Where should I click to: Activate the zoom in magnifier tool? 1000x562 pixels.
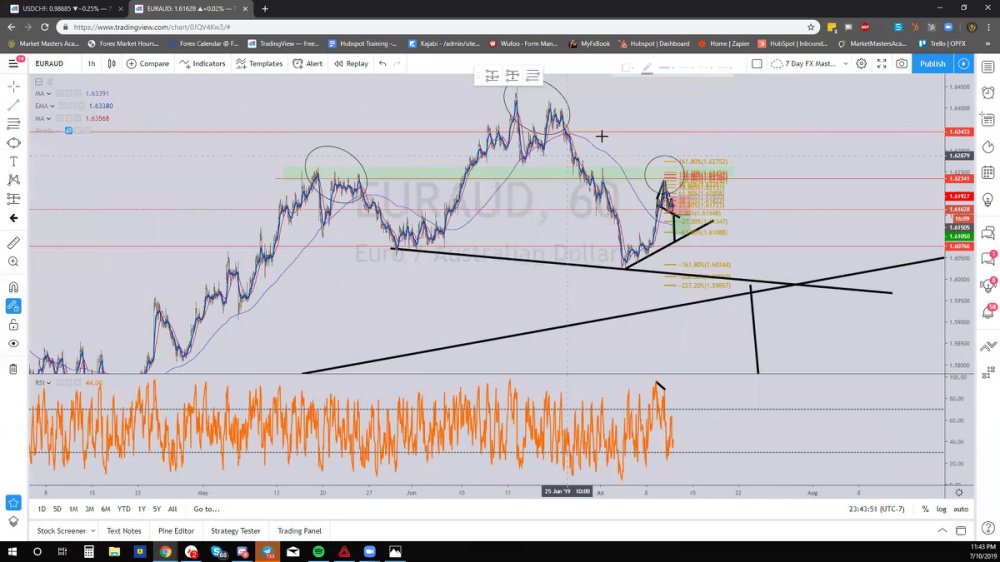[x=13, y=262]
